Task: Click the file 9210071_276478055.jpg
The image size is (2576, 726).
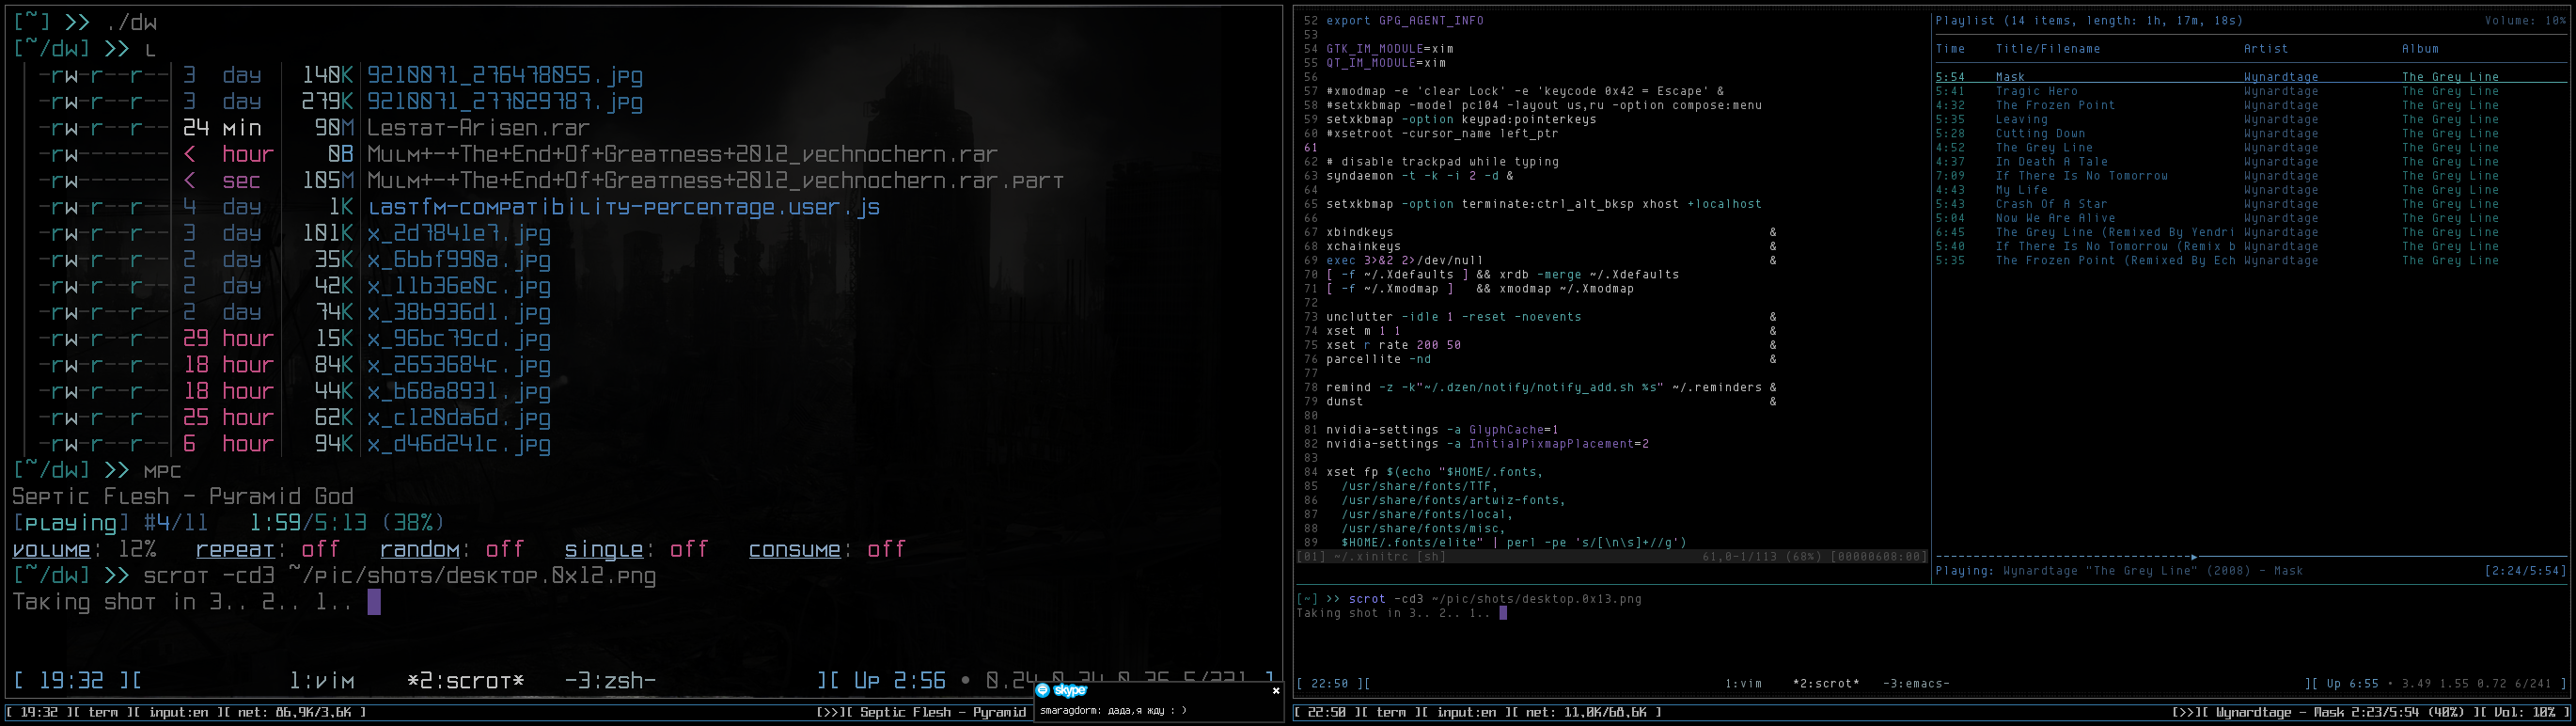Action: coord(504,75)
